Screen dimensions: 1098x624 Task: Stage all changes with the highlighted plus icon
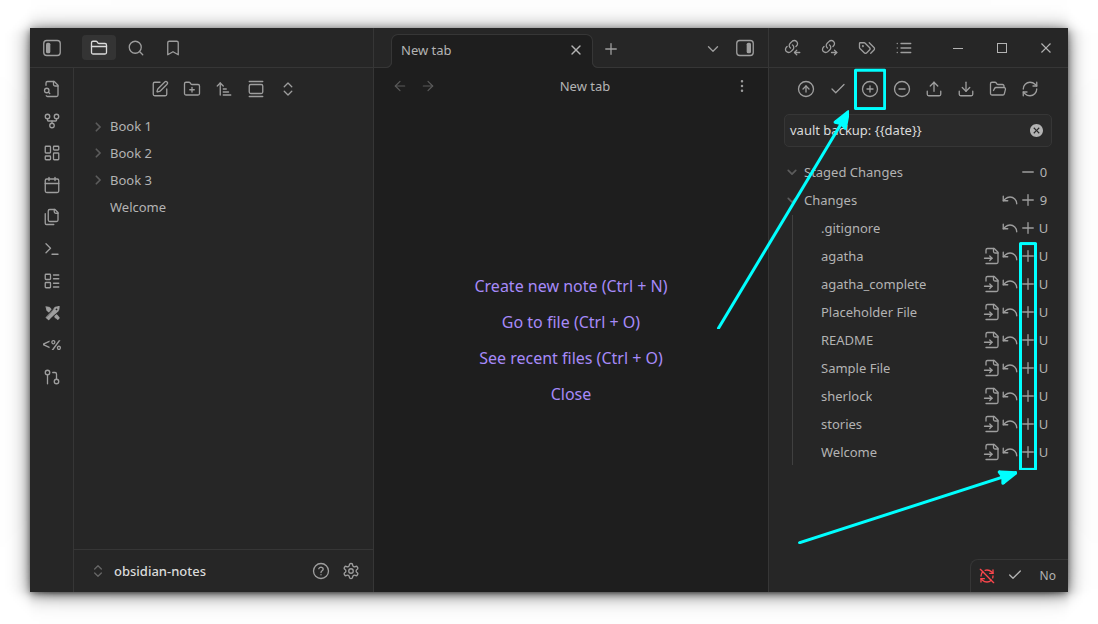pos(869,89)
